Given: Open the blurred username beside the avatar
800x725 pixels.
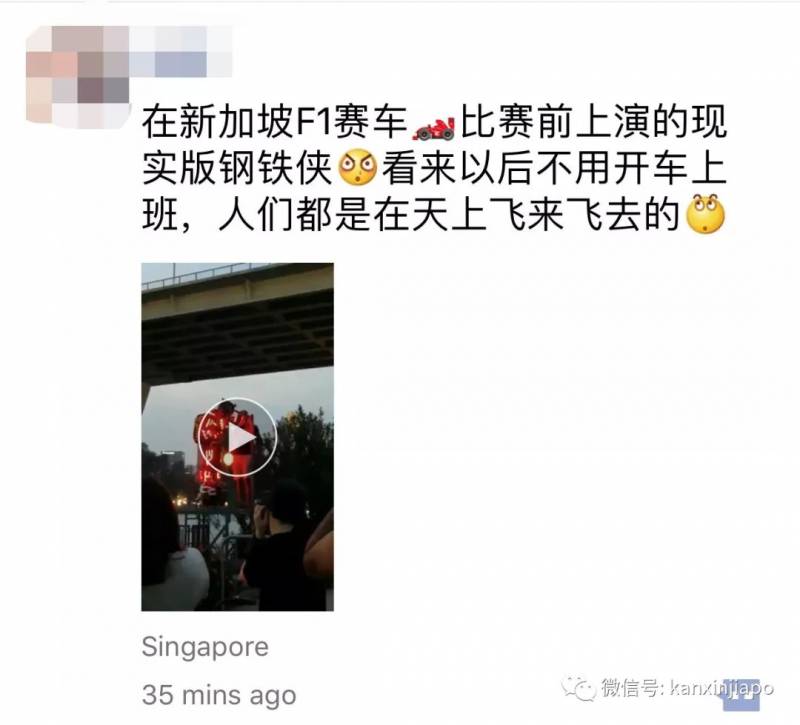Looking at the screenshot, I should pyautogui.click(x=181, y=51).
